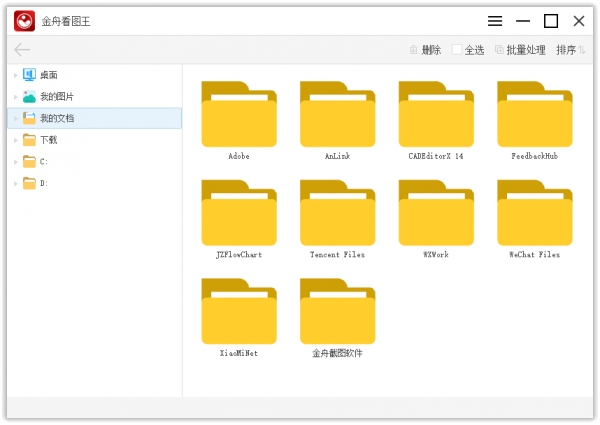This screenshot has width=600, height=425.
Task: Select the D: drive in sidebar
Action: point(43,184)
